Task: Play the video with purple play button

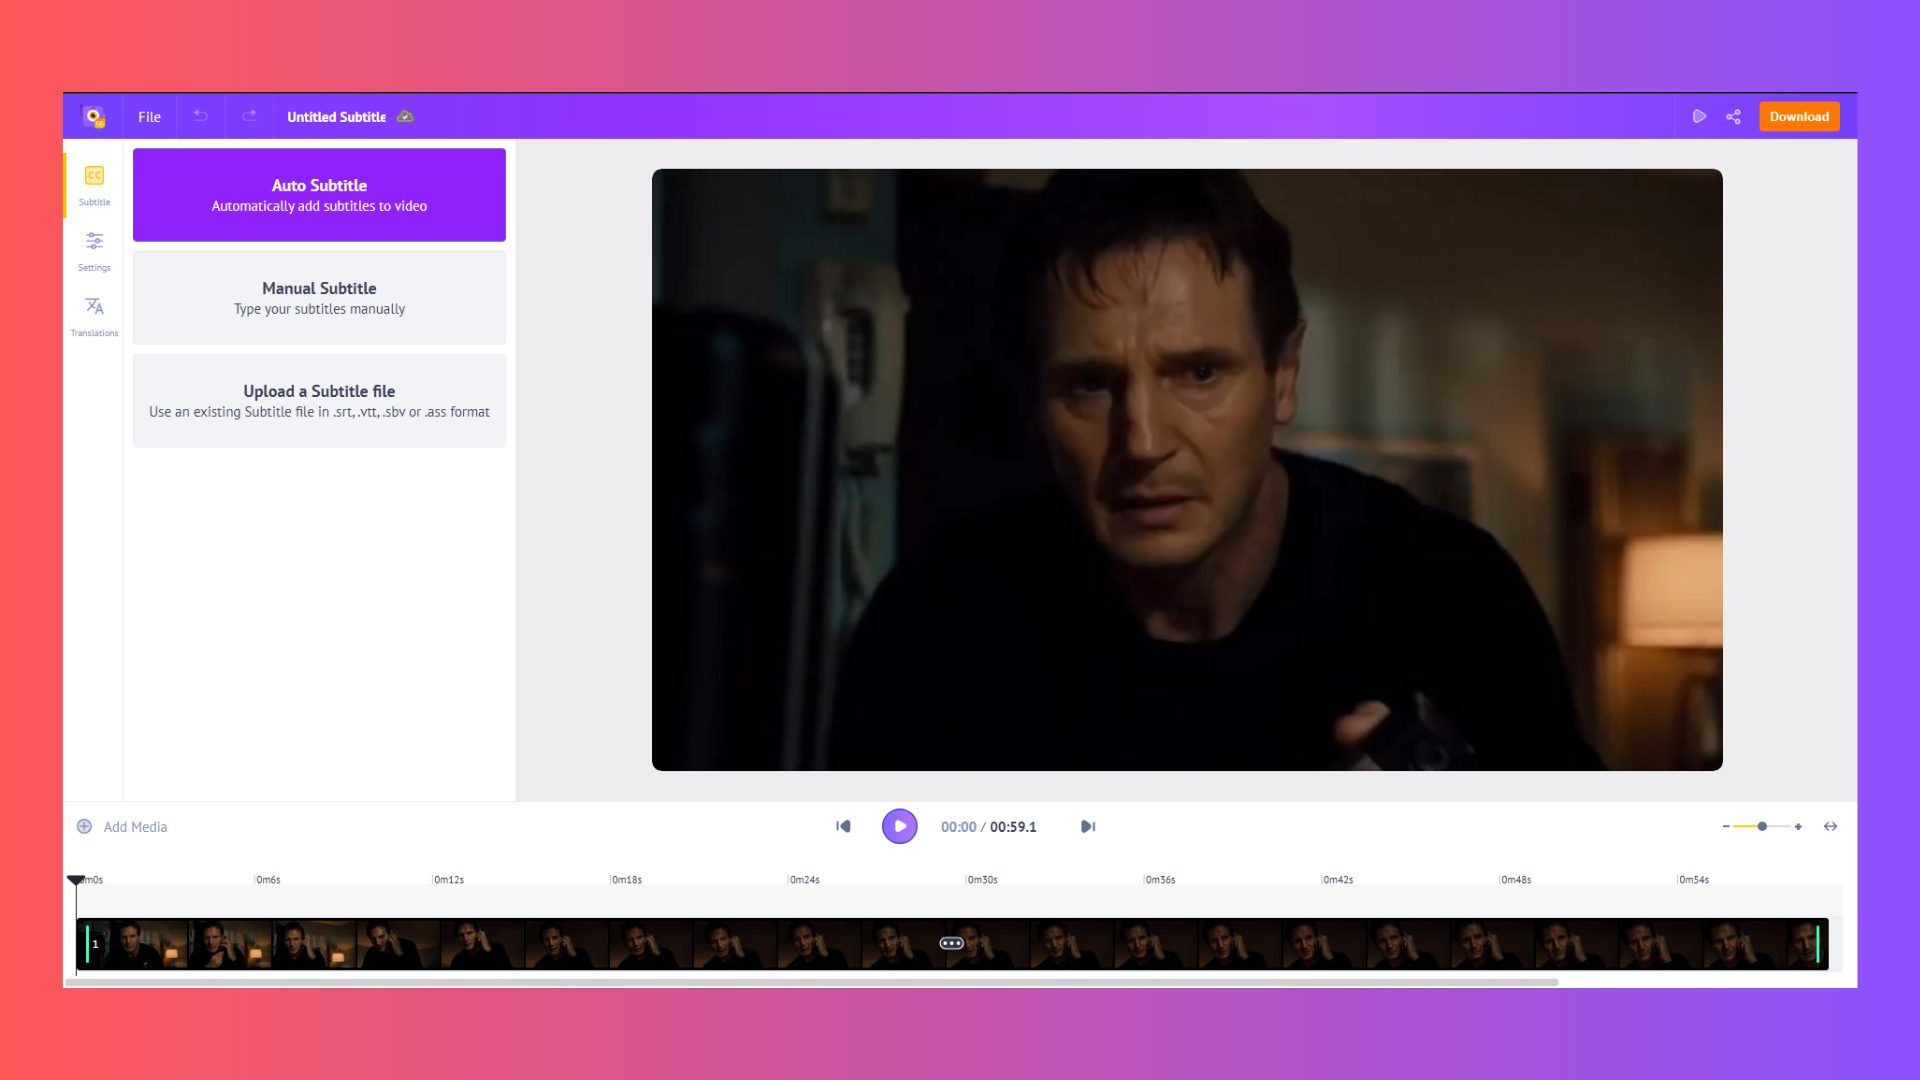Action: (899, 826)
